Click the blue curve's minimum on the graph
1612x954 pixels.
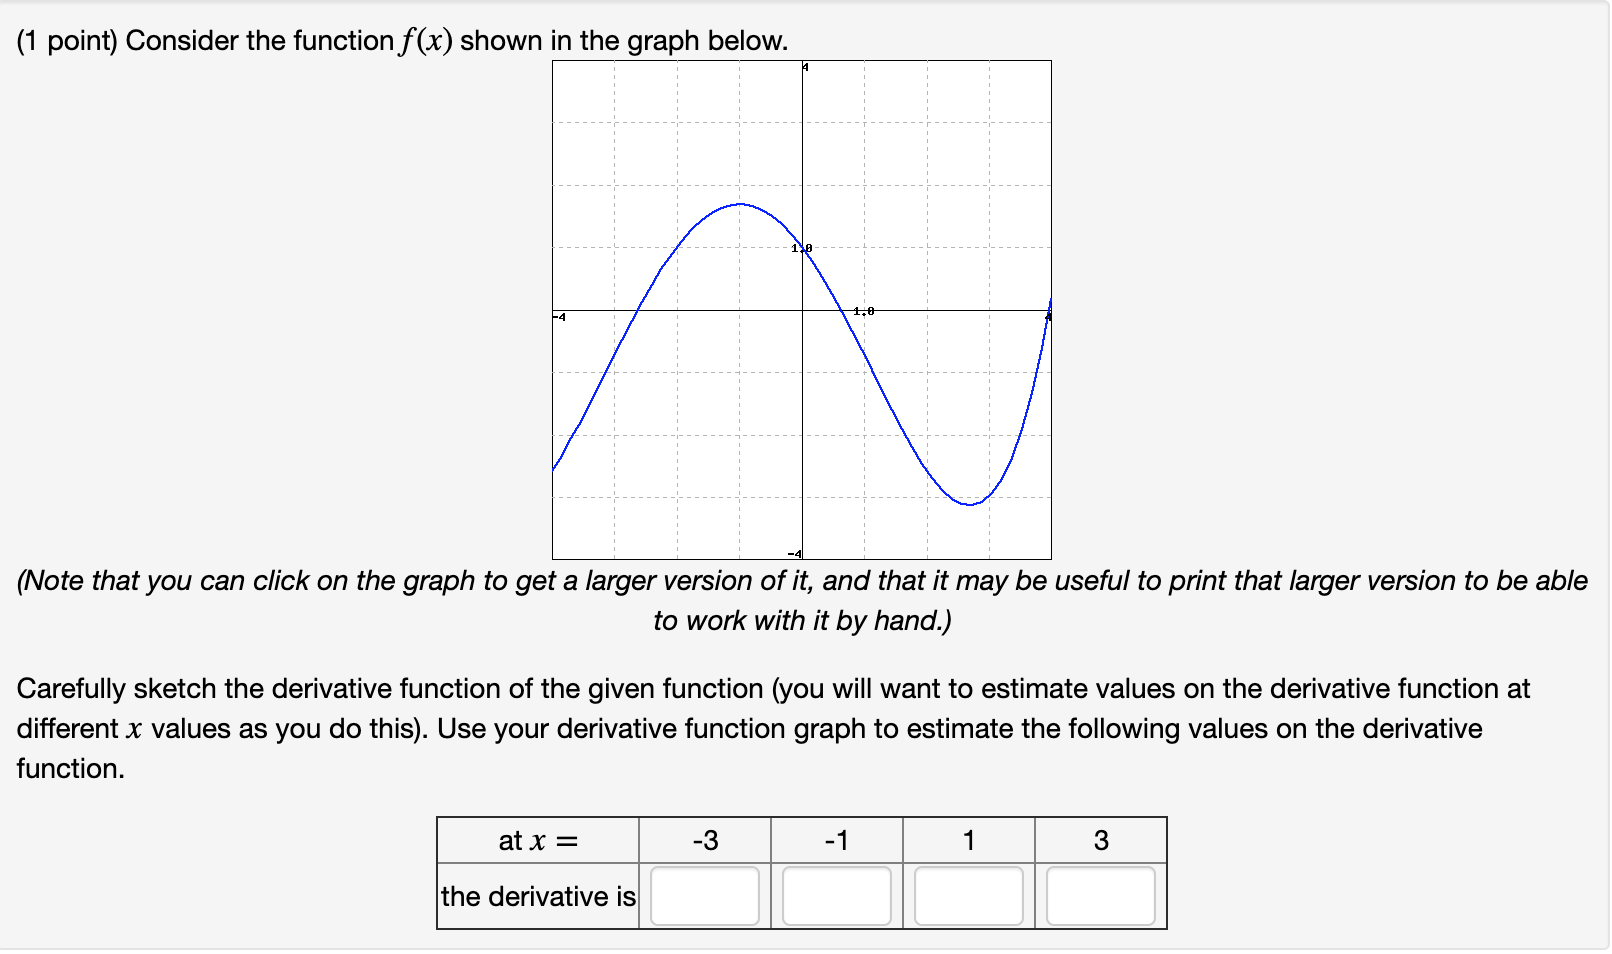click(x=968, y=505)
